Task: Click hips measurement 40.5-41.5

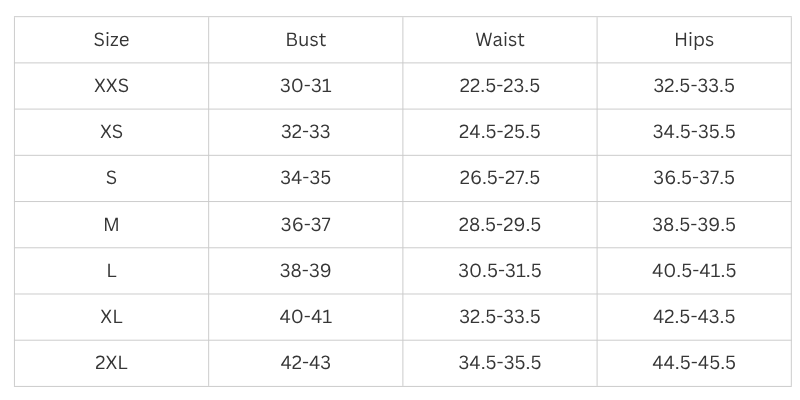Action: coord(694,271)
